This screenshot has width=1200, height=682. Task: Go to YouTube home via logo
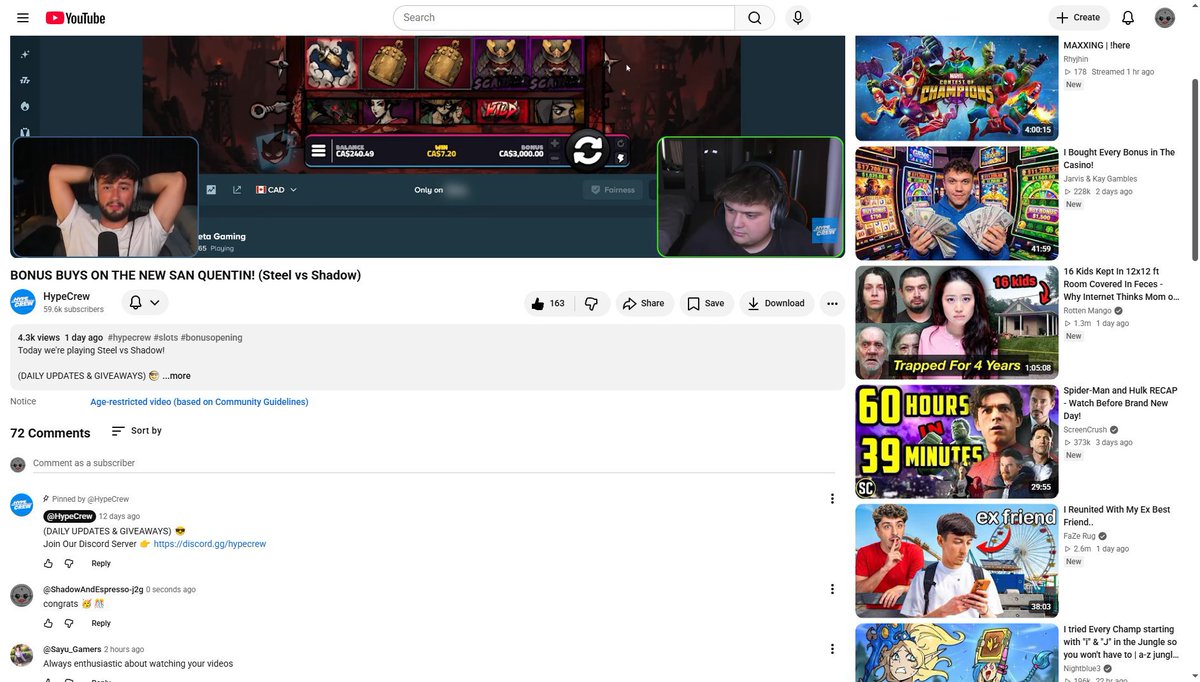click(75, 17)
